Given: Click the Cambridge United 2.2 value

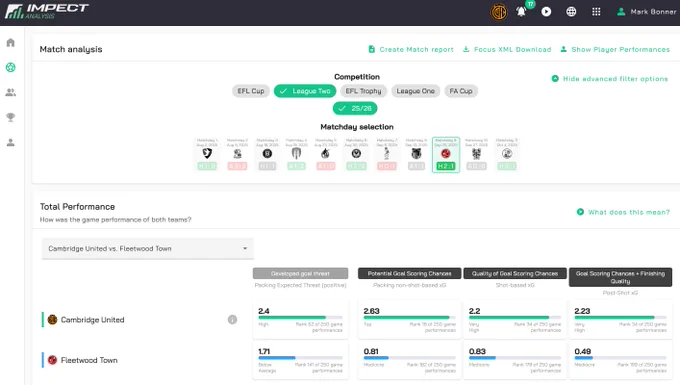Looking at the screenshot, I should point(474,311).
